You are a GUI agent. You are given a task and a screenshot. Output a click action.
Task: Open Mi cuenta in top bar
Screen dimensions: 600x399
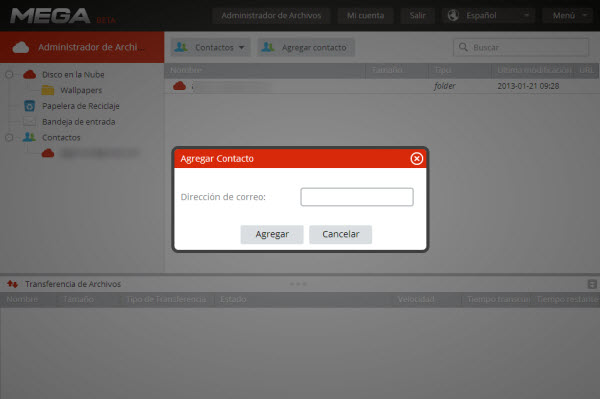click(365, 16)
